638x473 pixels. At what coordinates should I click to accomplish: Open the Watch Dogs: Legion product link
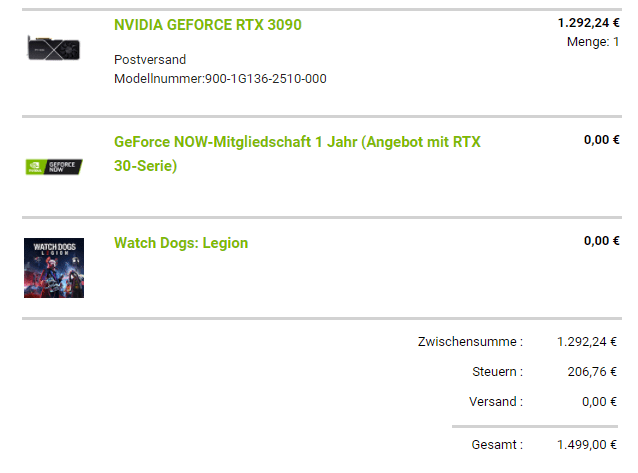coord(181,243)
